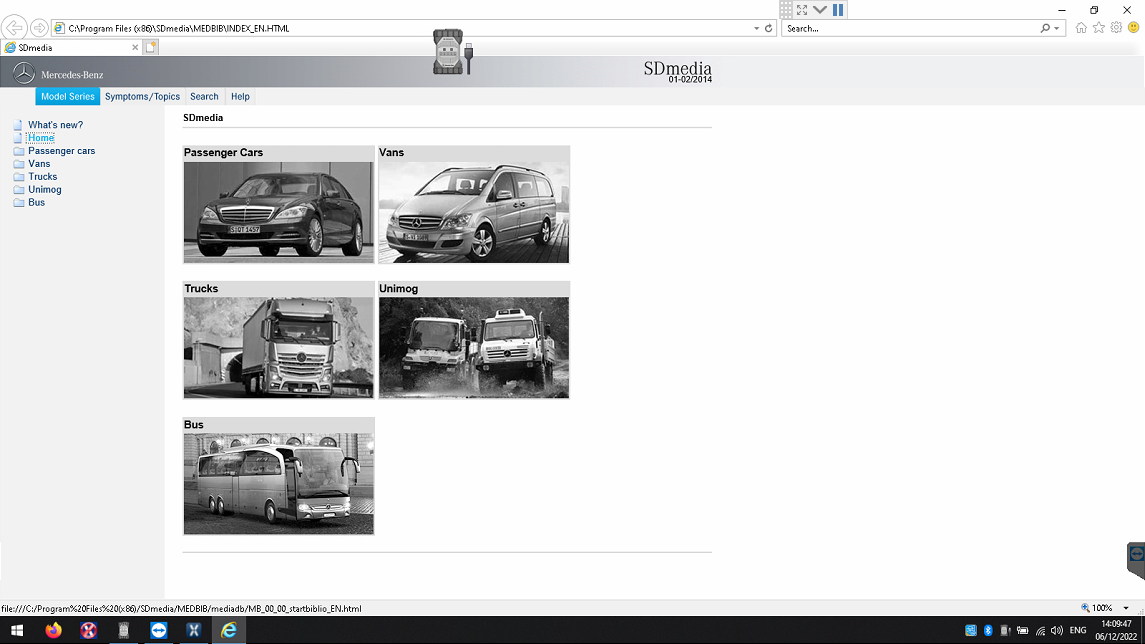Open the search provider dropdown arrow

coord(1057,28)
